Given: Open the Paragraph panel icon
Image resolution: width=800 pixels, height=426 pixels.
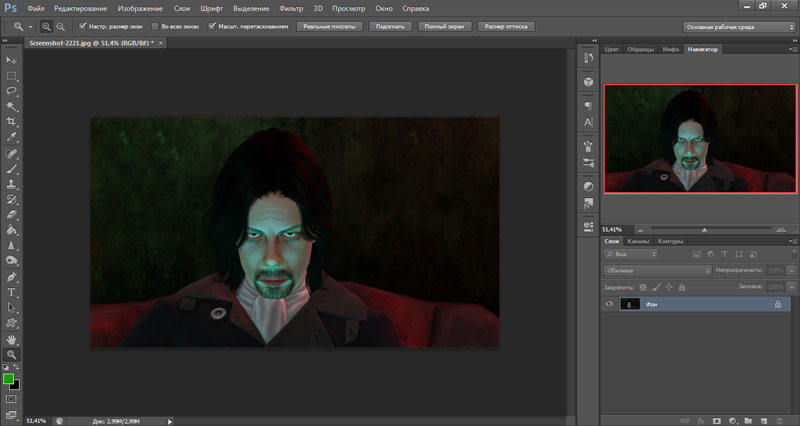Looking at the screenshot, I should point(588,106).
